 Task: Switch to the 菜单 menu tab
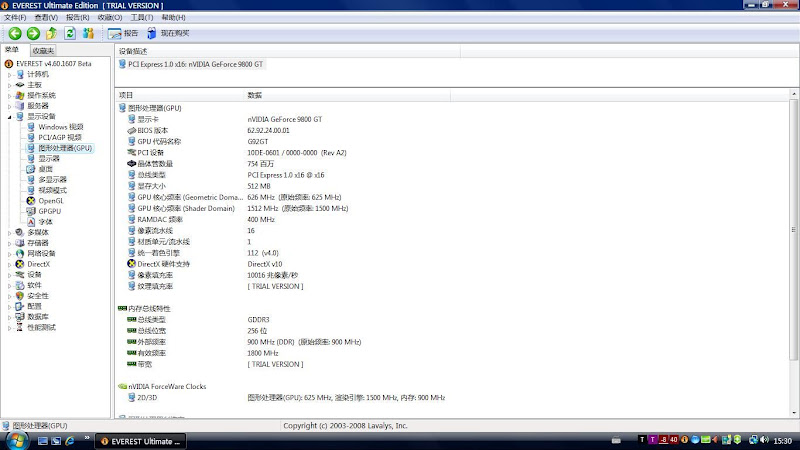(x=12, y=50)
